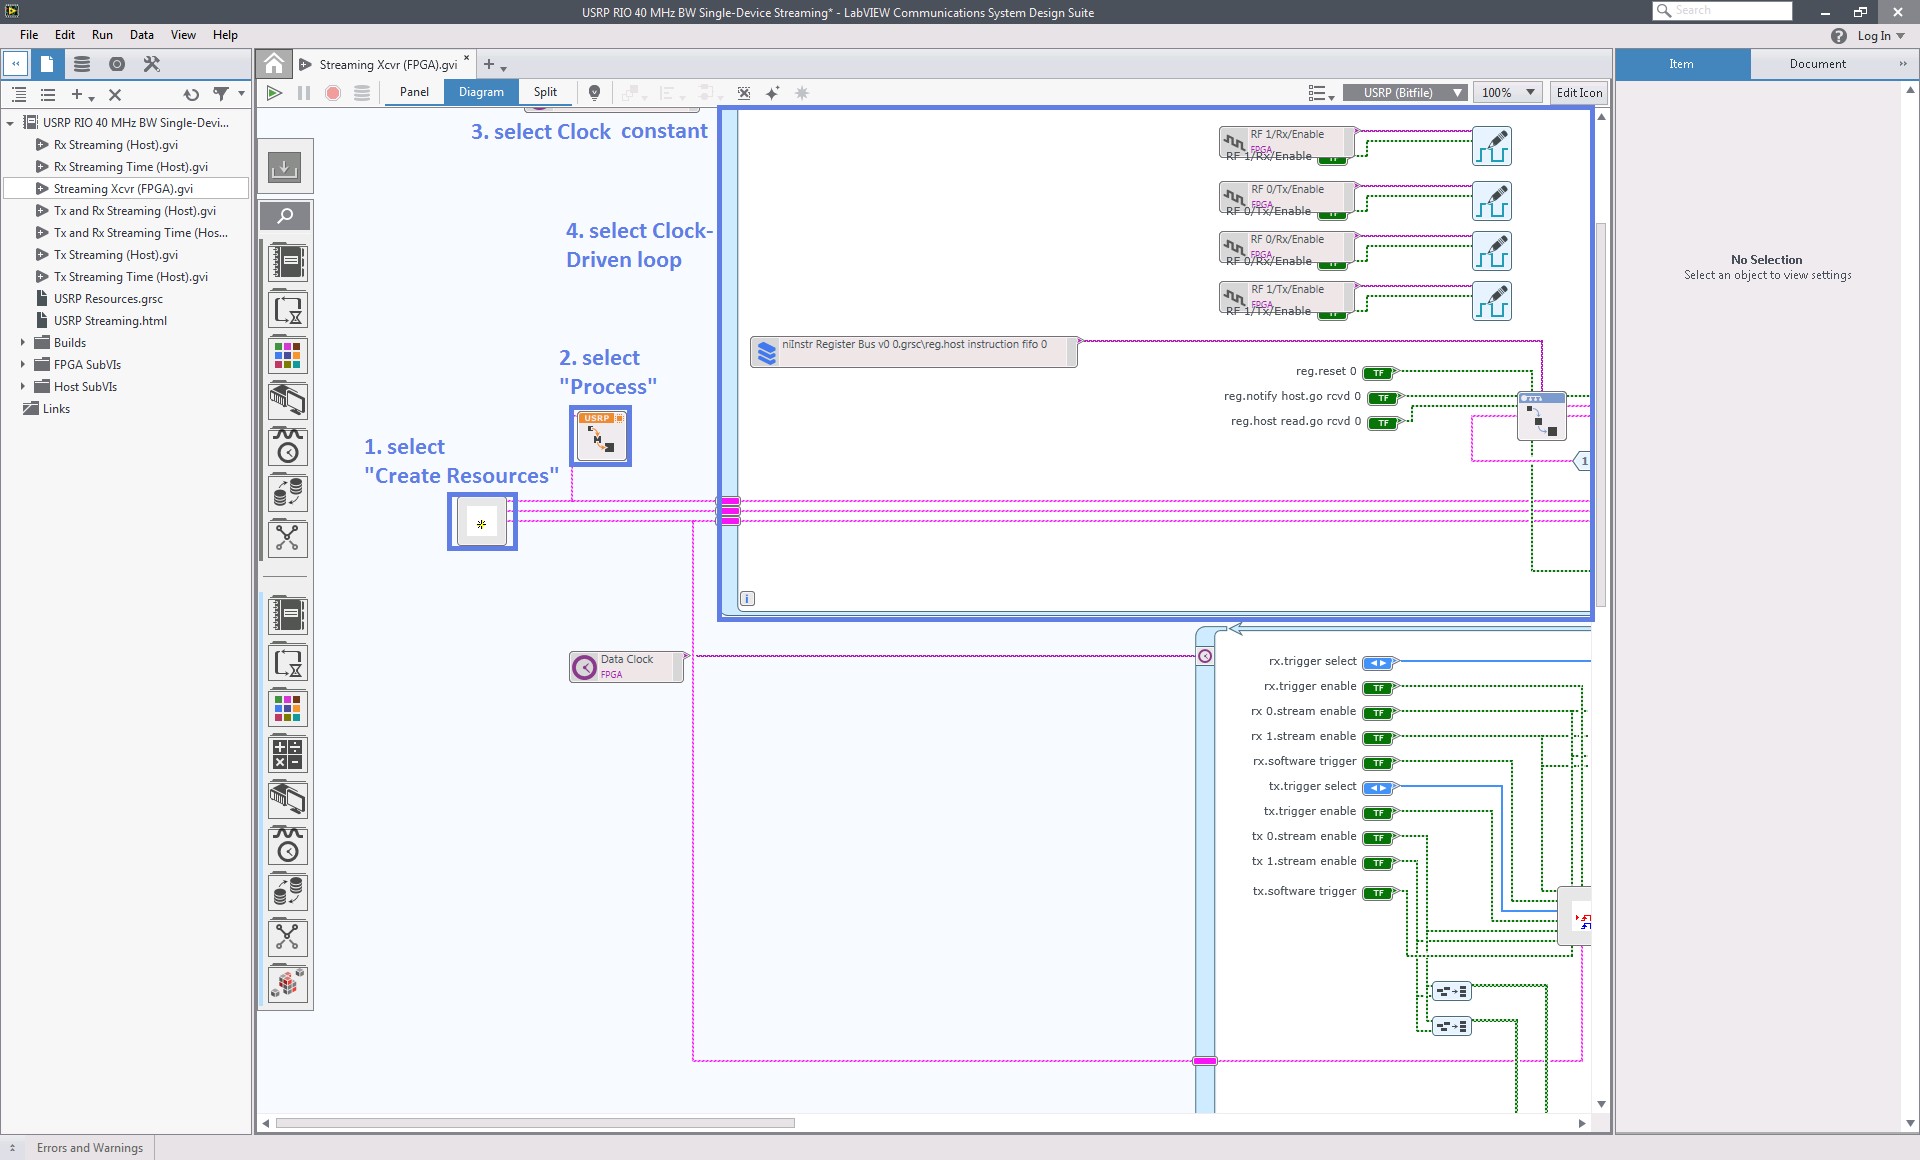1920x1160 pixels.
Task: Click the Edit Icon button
Action: click(1579, 93)
